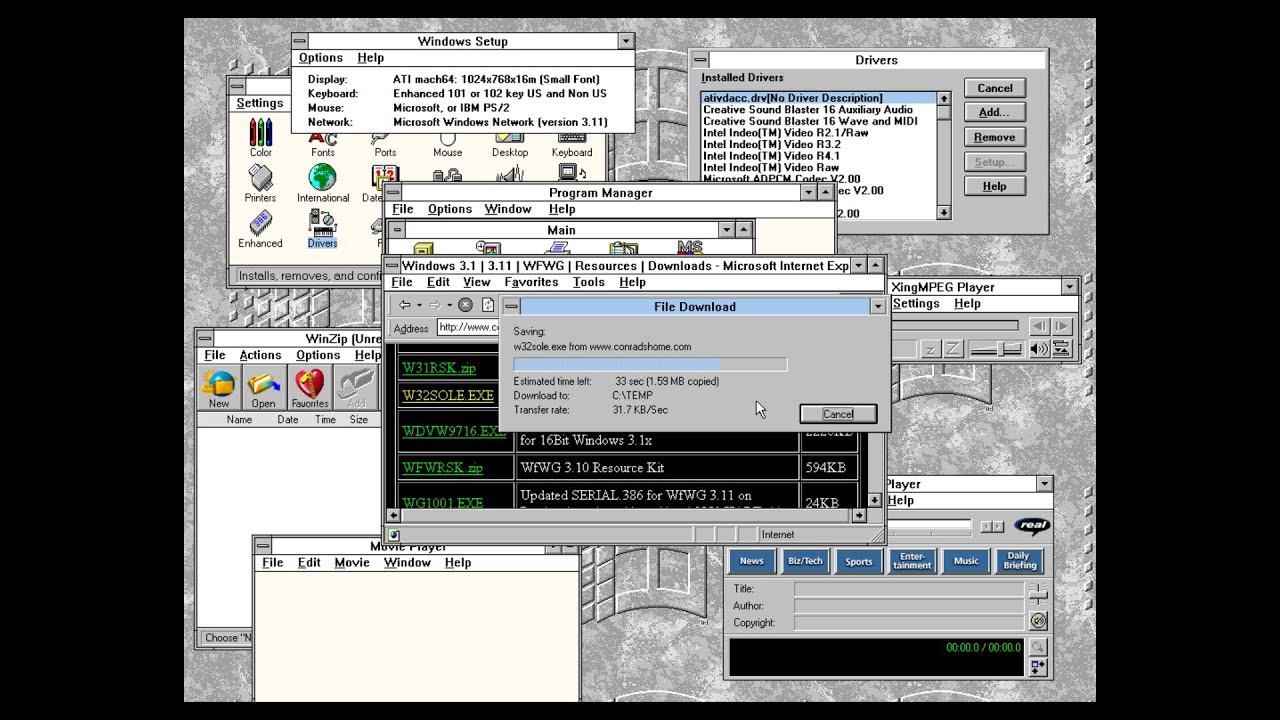This screenshot has width=1280, height=720.
Task: Open Favorites menu in Internet Explorer
Action: [x=531, y=283]
